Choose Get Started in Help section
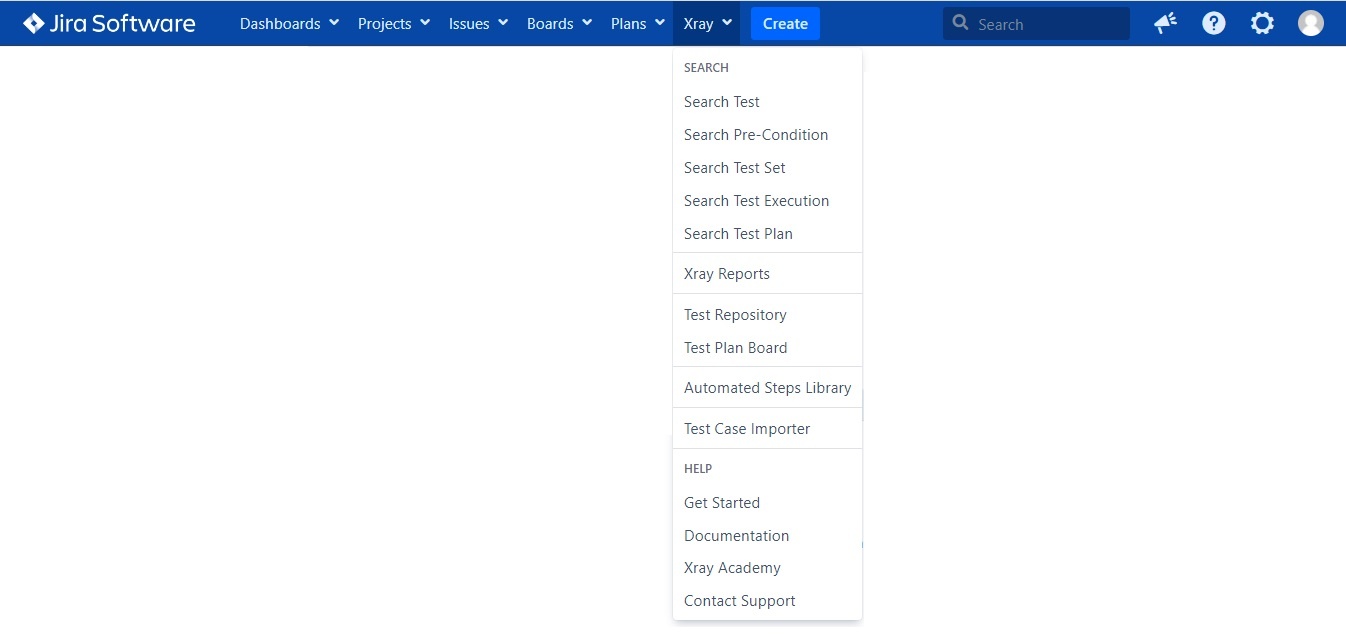Screen dimensions: 1346x634 click(767, 503)
